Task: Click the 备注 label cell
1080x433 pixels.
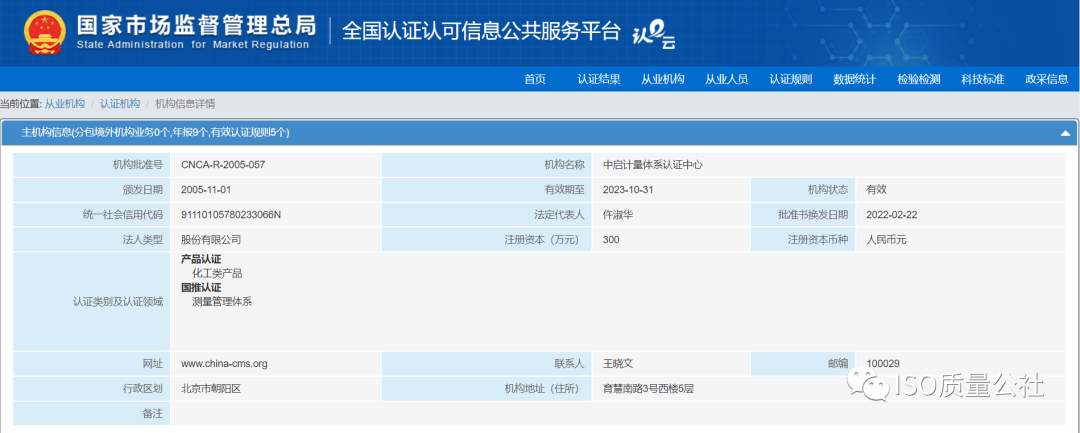Action: click(92, 414)
